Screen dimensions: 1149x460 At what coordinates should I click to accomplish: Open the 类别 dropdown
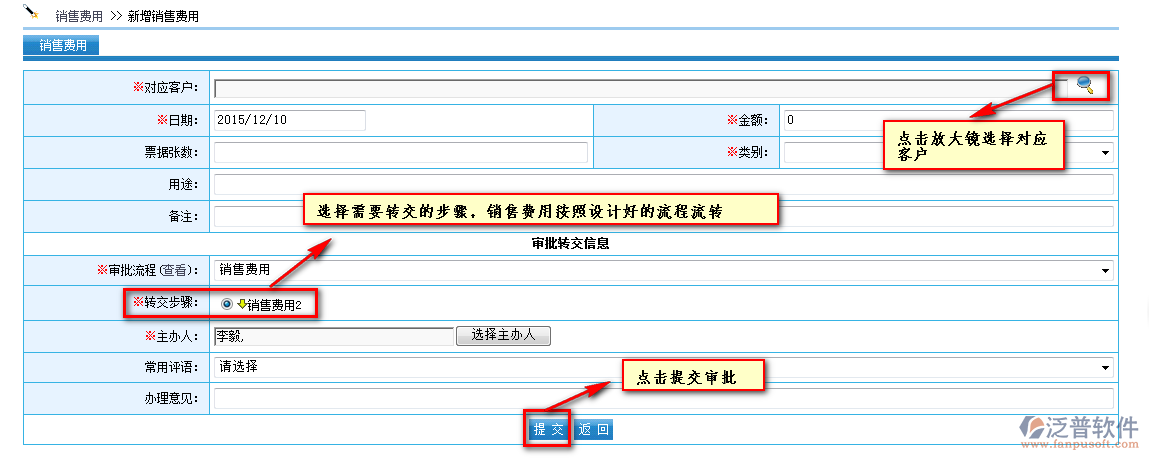click(x=948, y=152)
